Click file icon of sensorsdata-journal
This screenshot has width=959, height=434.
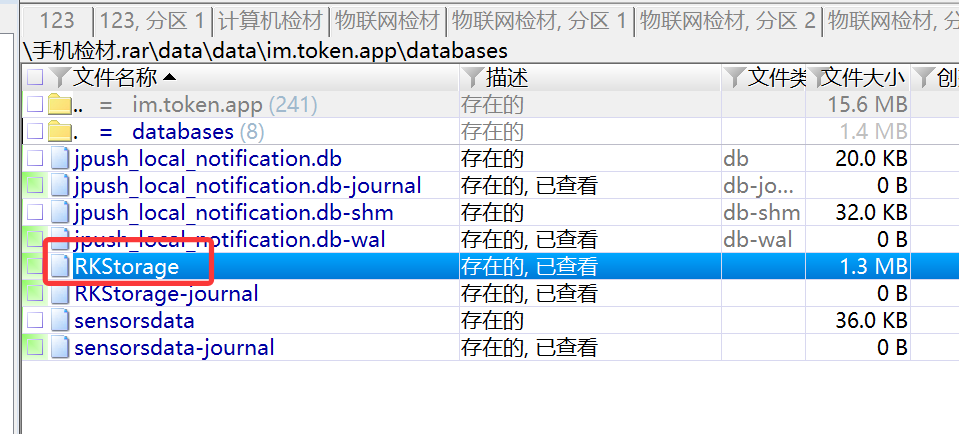tap(60, 347)
